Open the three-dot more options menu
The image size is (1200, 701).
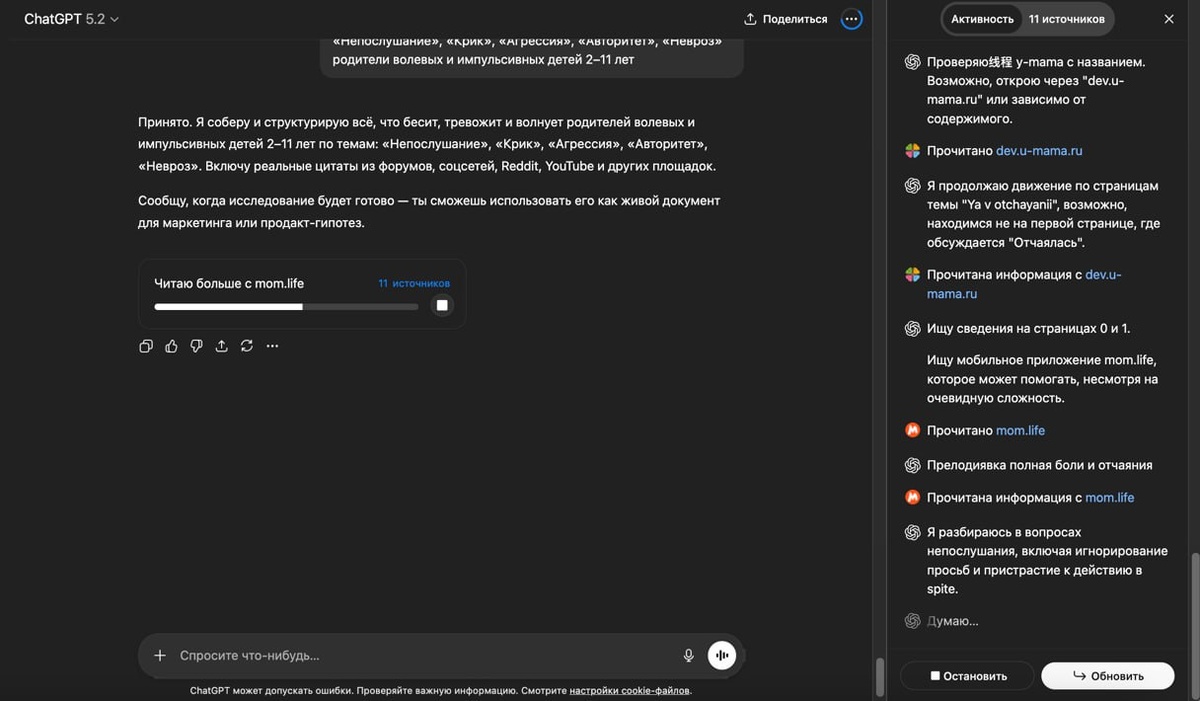point(851,19)
